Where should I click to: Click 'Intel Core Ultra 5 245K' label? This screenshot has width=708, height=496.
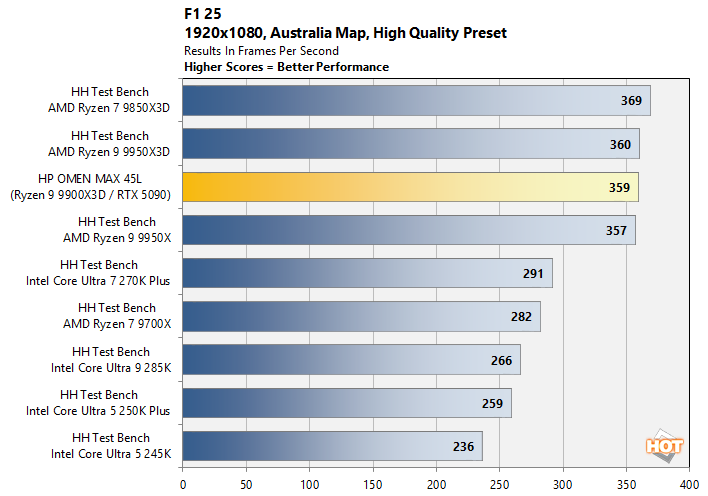pyautogui.click(x=111, y=454)
